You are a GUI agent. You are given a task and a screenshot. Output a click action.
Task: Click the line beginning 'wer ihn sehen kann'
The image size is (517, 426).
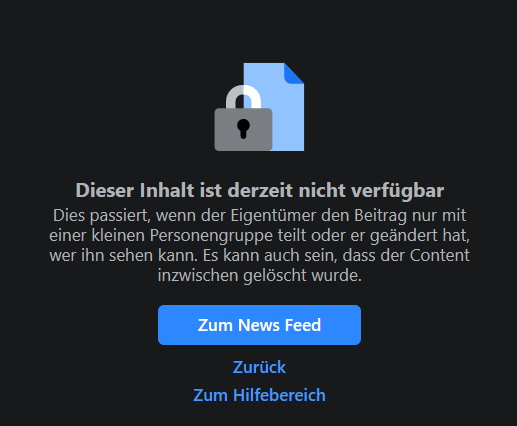[x=260, y=256]
